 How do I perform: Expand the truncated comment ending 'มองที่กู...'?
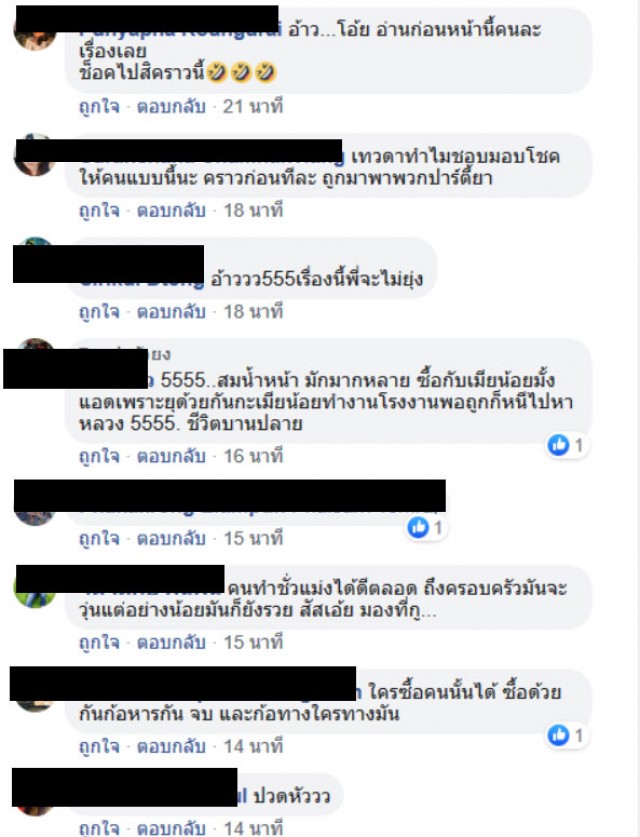point(429,612)
